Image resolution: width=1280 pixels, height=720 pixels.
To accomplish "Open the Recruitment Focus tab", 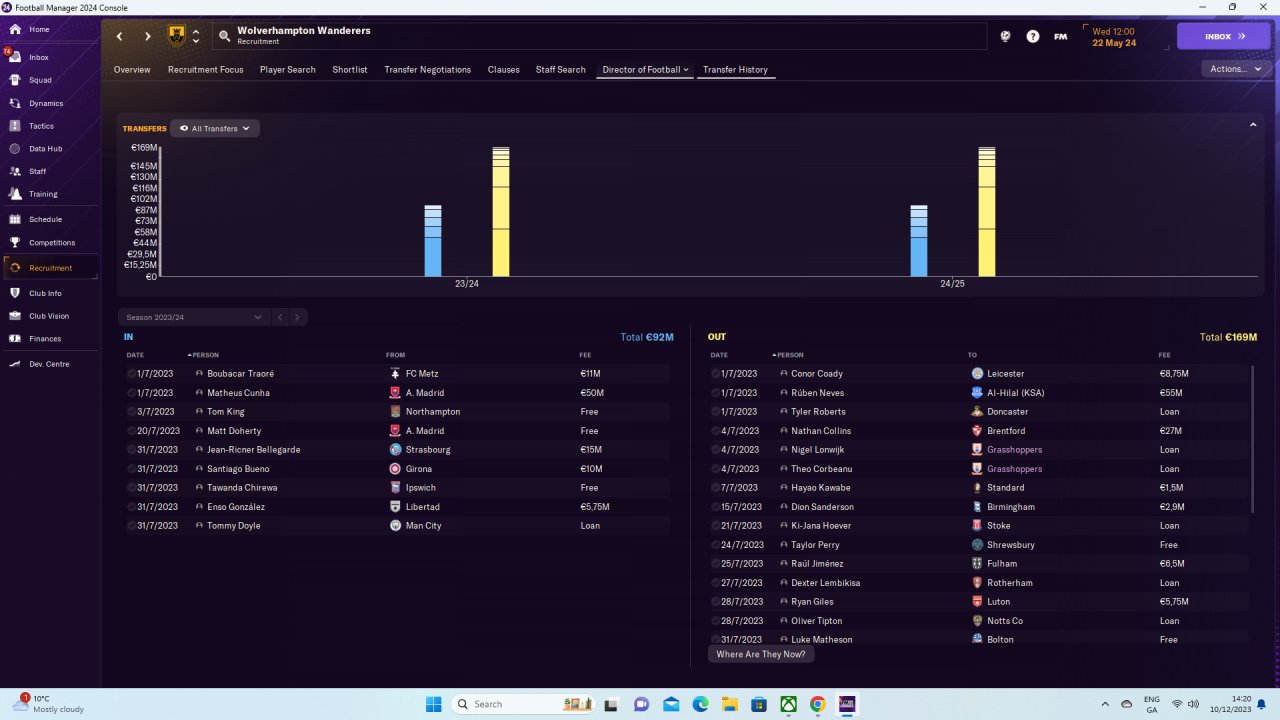I will [205, 70].
